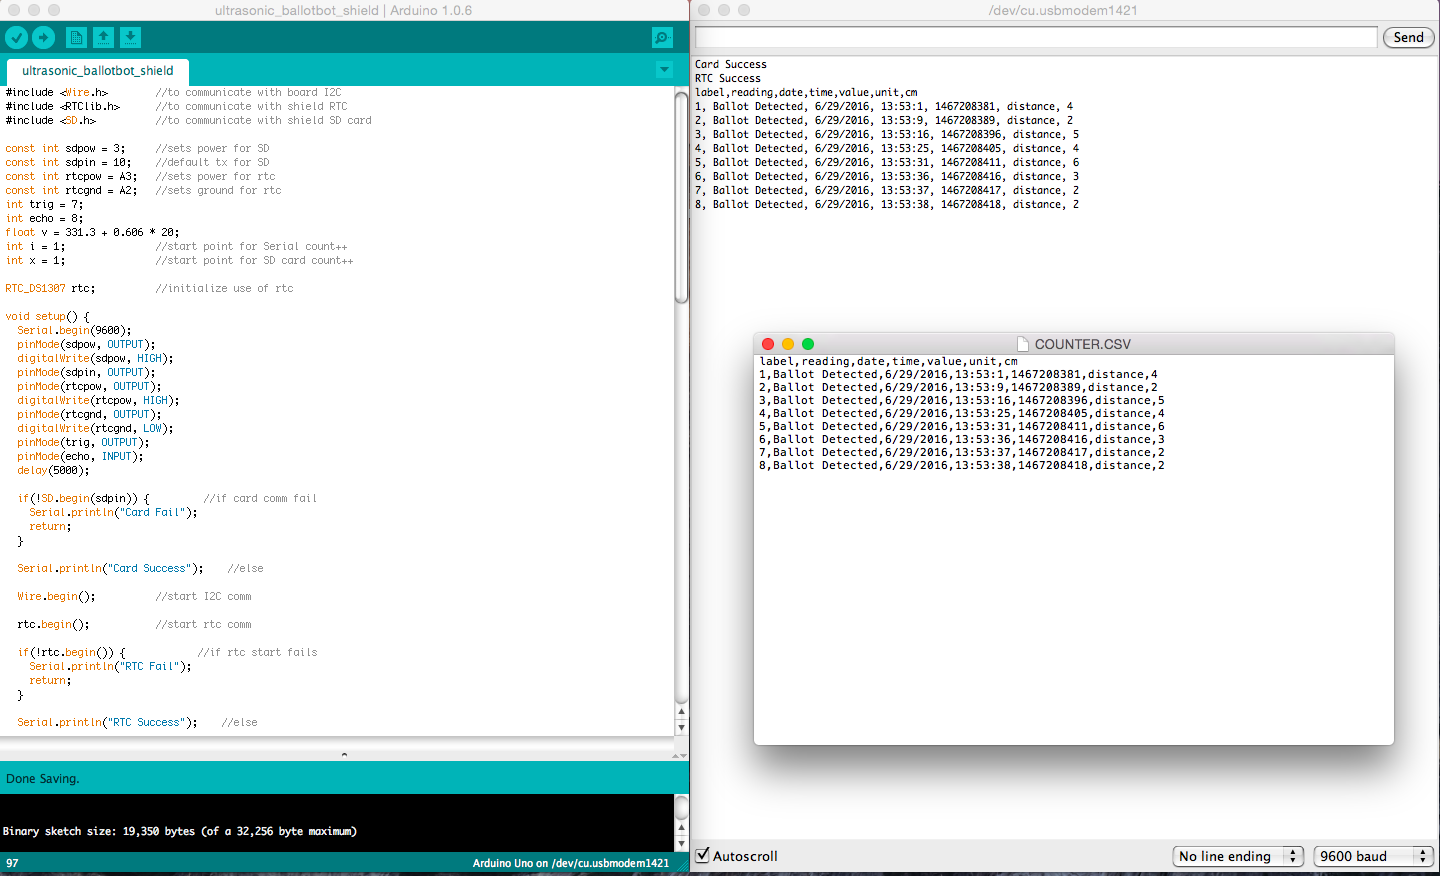Click the line number 97 in status bar
This screenshot has height=876, width=1440.
point(12,863)
